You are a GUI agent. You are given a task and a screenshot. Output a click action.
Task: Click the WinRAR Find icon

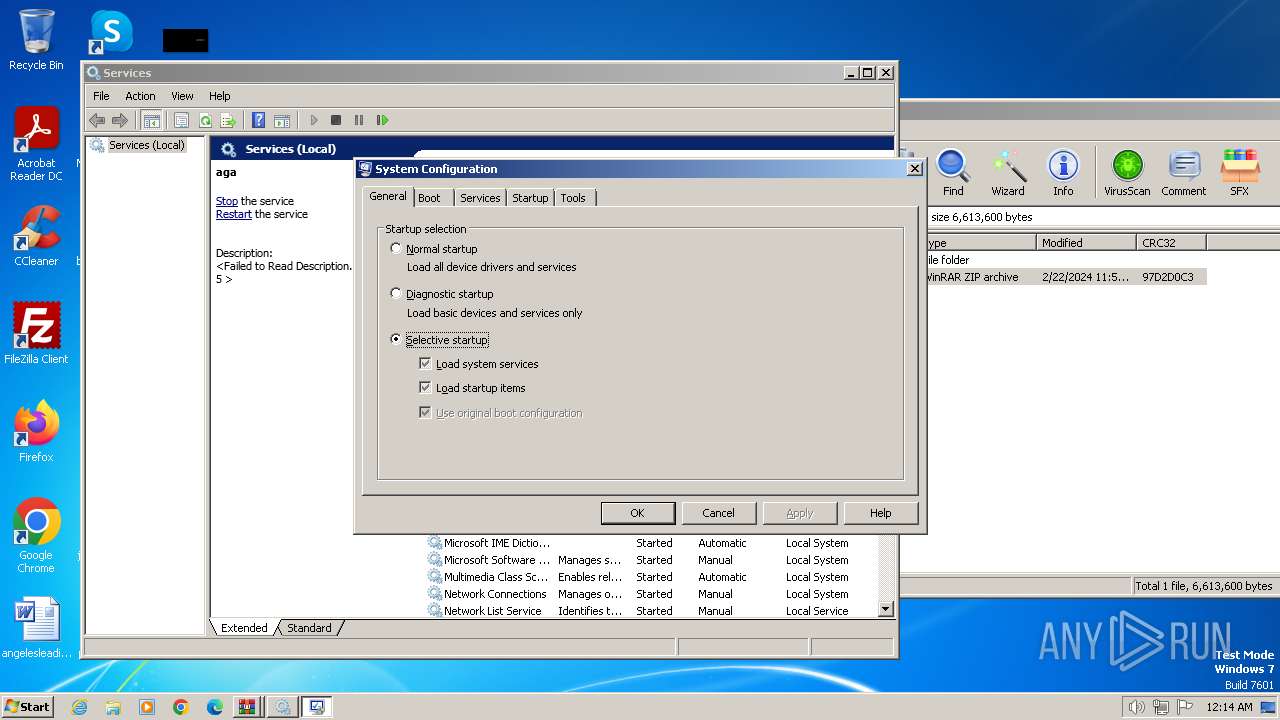(953, 173)
